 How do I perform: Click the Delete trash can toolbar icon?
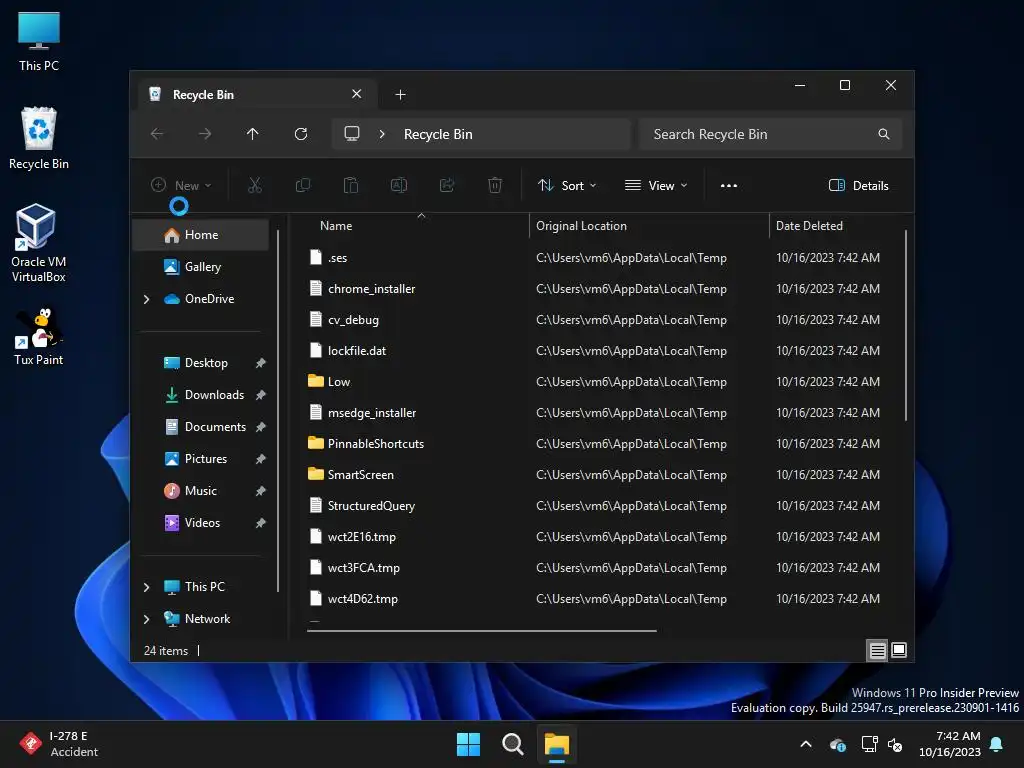pos(495,185)
